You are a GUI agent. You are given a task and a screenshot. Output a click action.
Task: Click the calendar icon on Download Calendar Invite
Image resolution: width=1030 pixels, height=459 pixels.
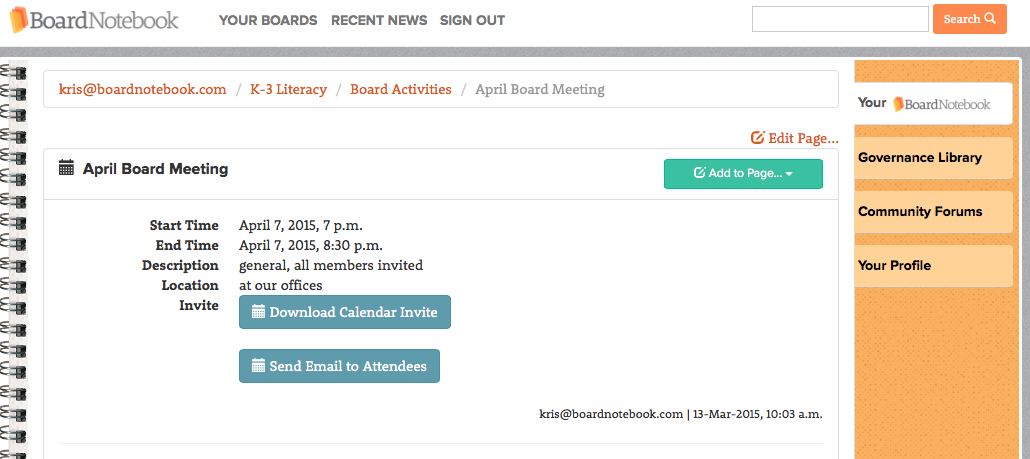pos(258,312)
